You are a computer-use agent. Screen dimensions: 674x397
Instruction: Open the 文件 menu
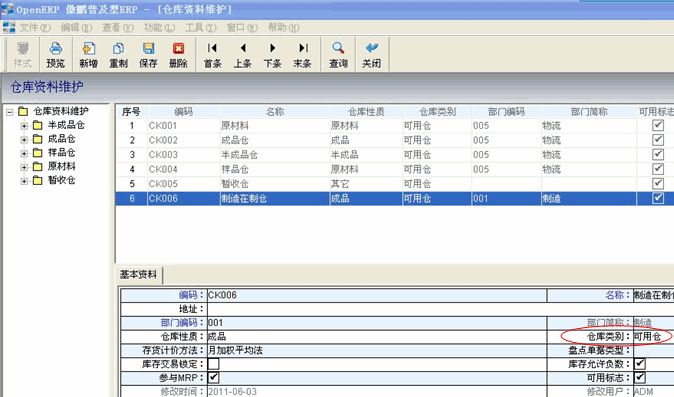pyautogui.click(x=35, y=28)
